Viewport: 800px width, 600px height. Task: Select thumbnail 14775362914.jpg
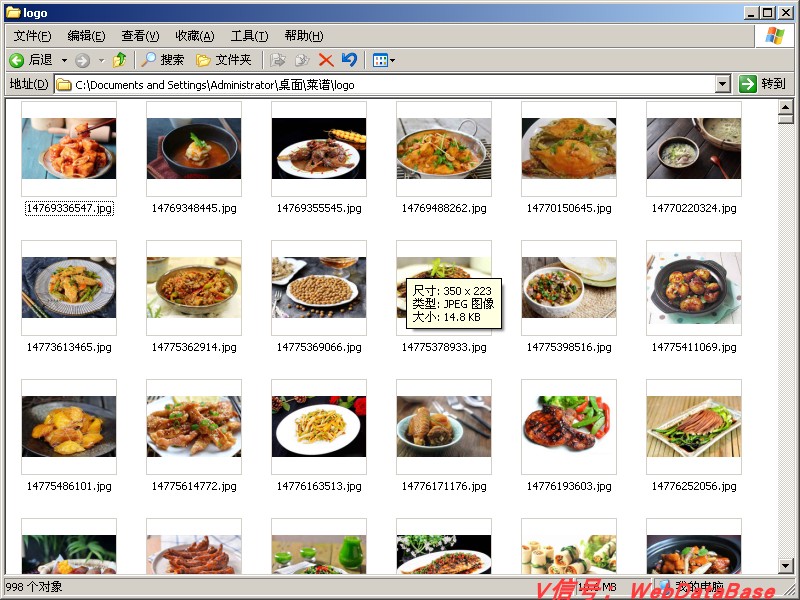[194, 288]
